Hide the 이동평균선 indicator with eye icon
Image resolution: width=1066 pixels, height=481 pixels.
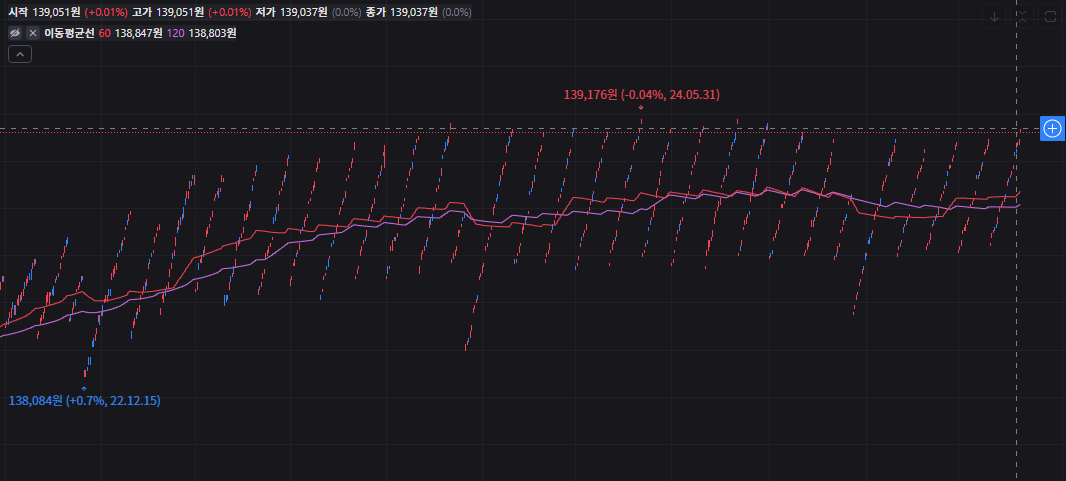point(14,33)
